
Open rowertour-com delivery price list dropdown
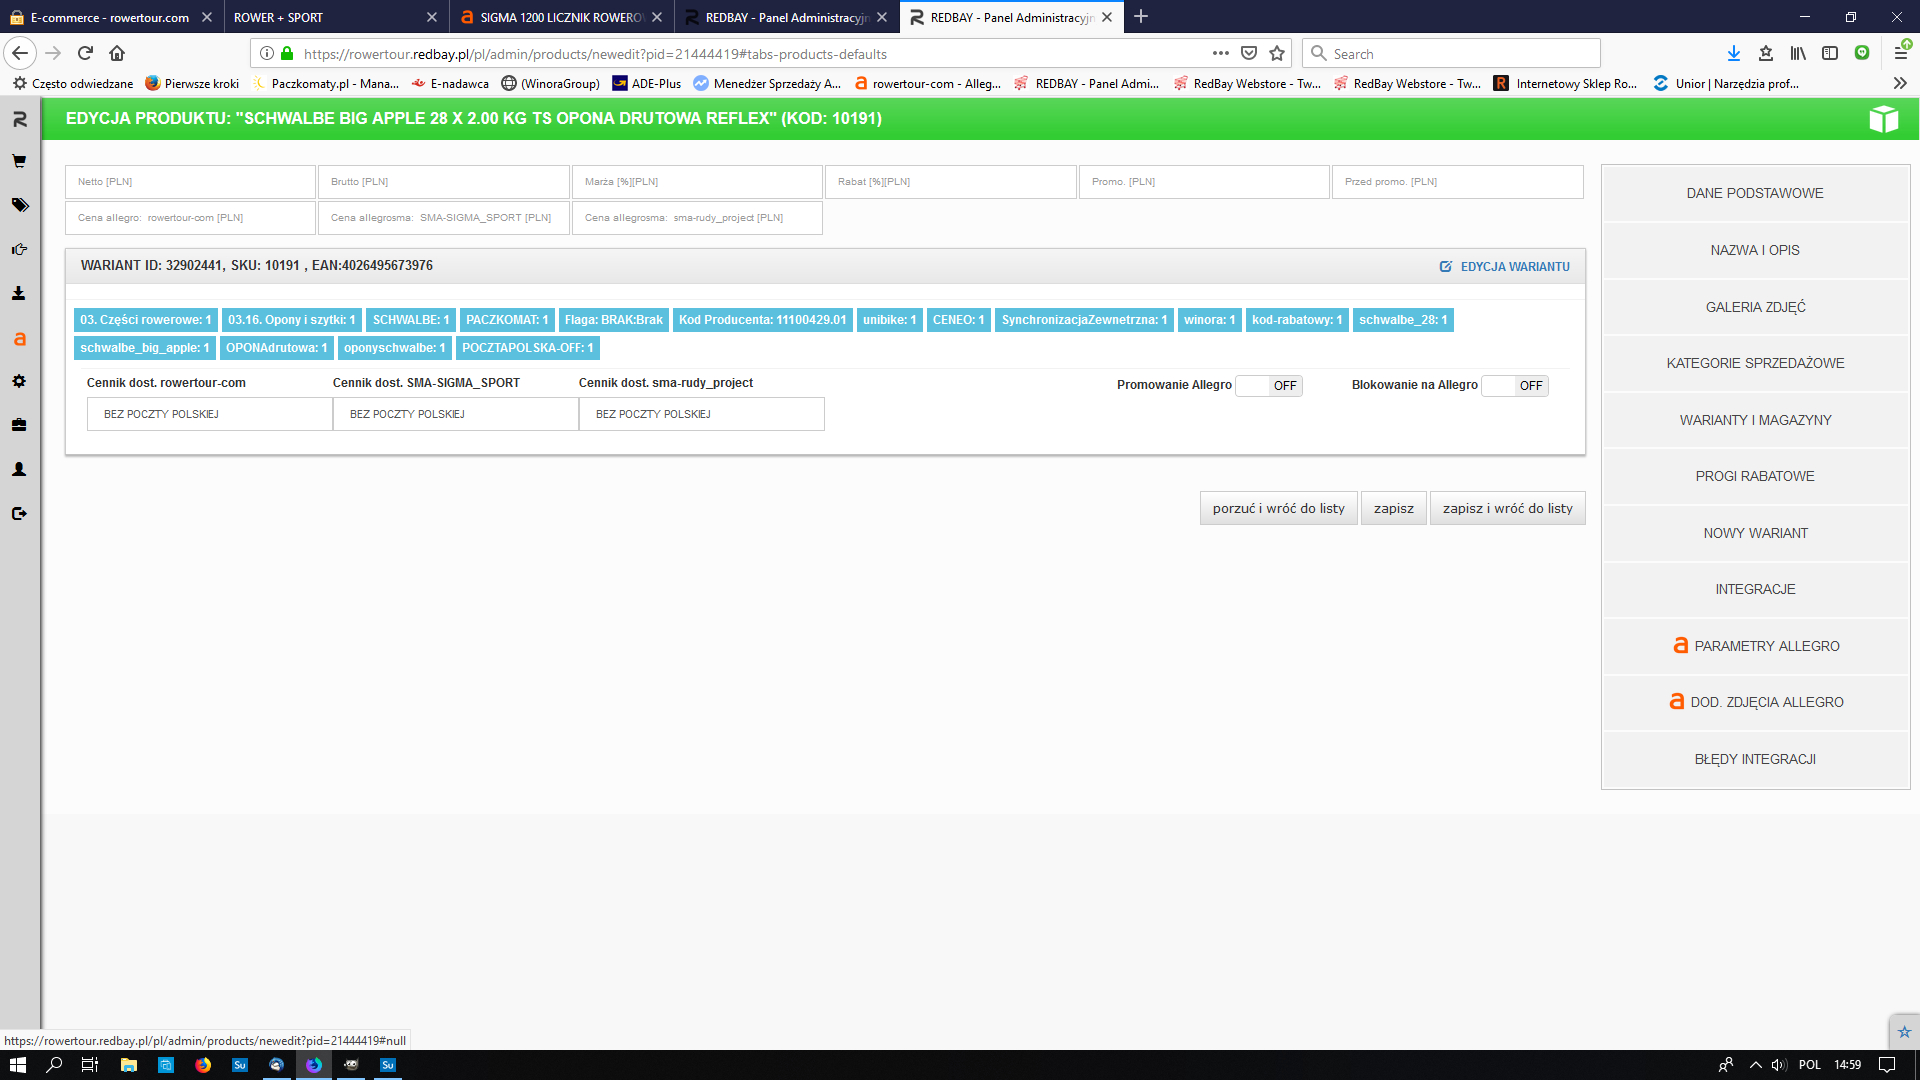point(209,414)
